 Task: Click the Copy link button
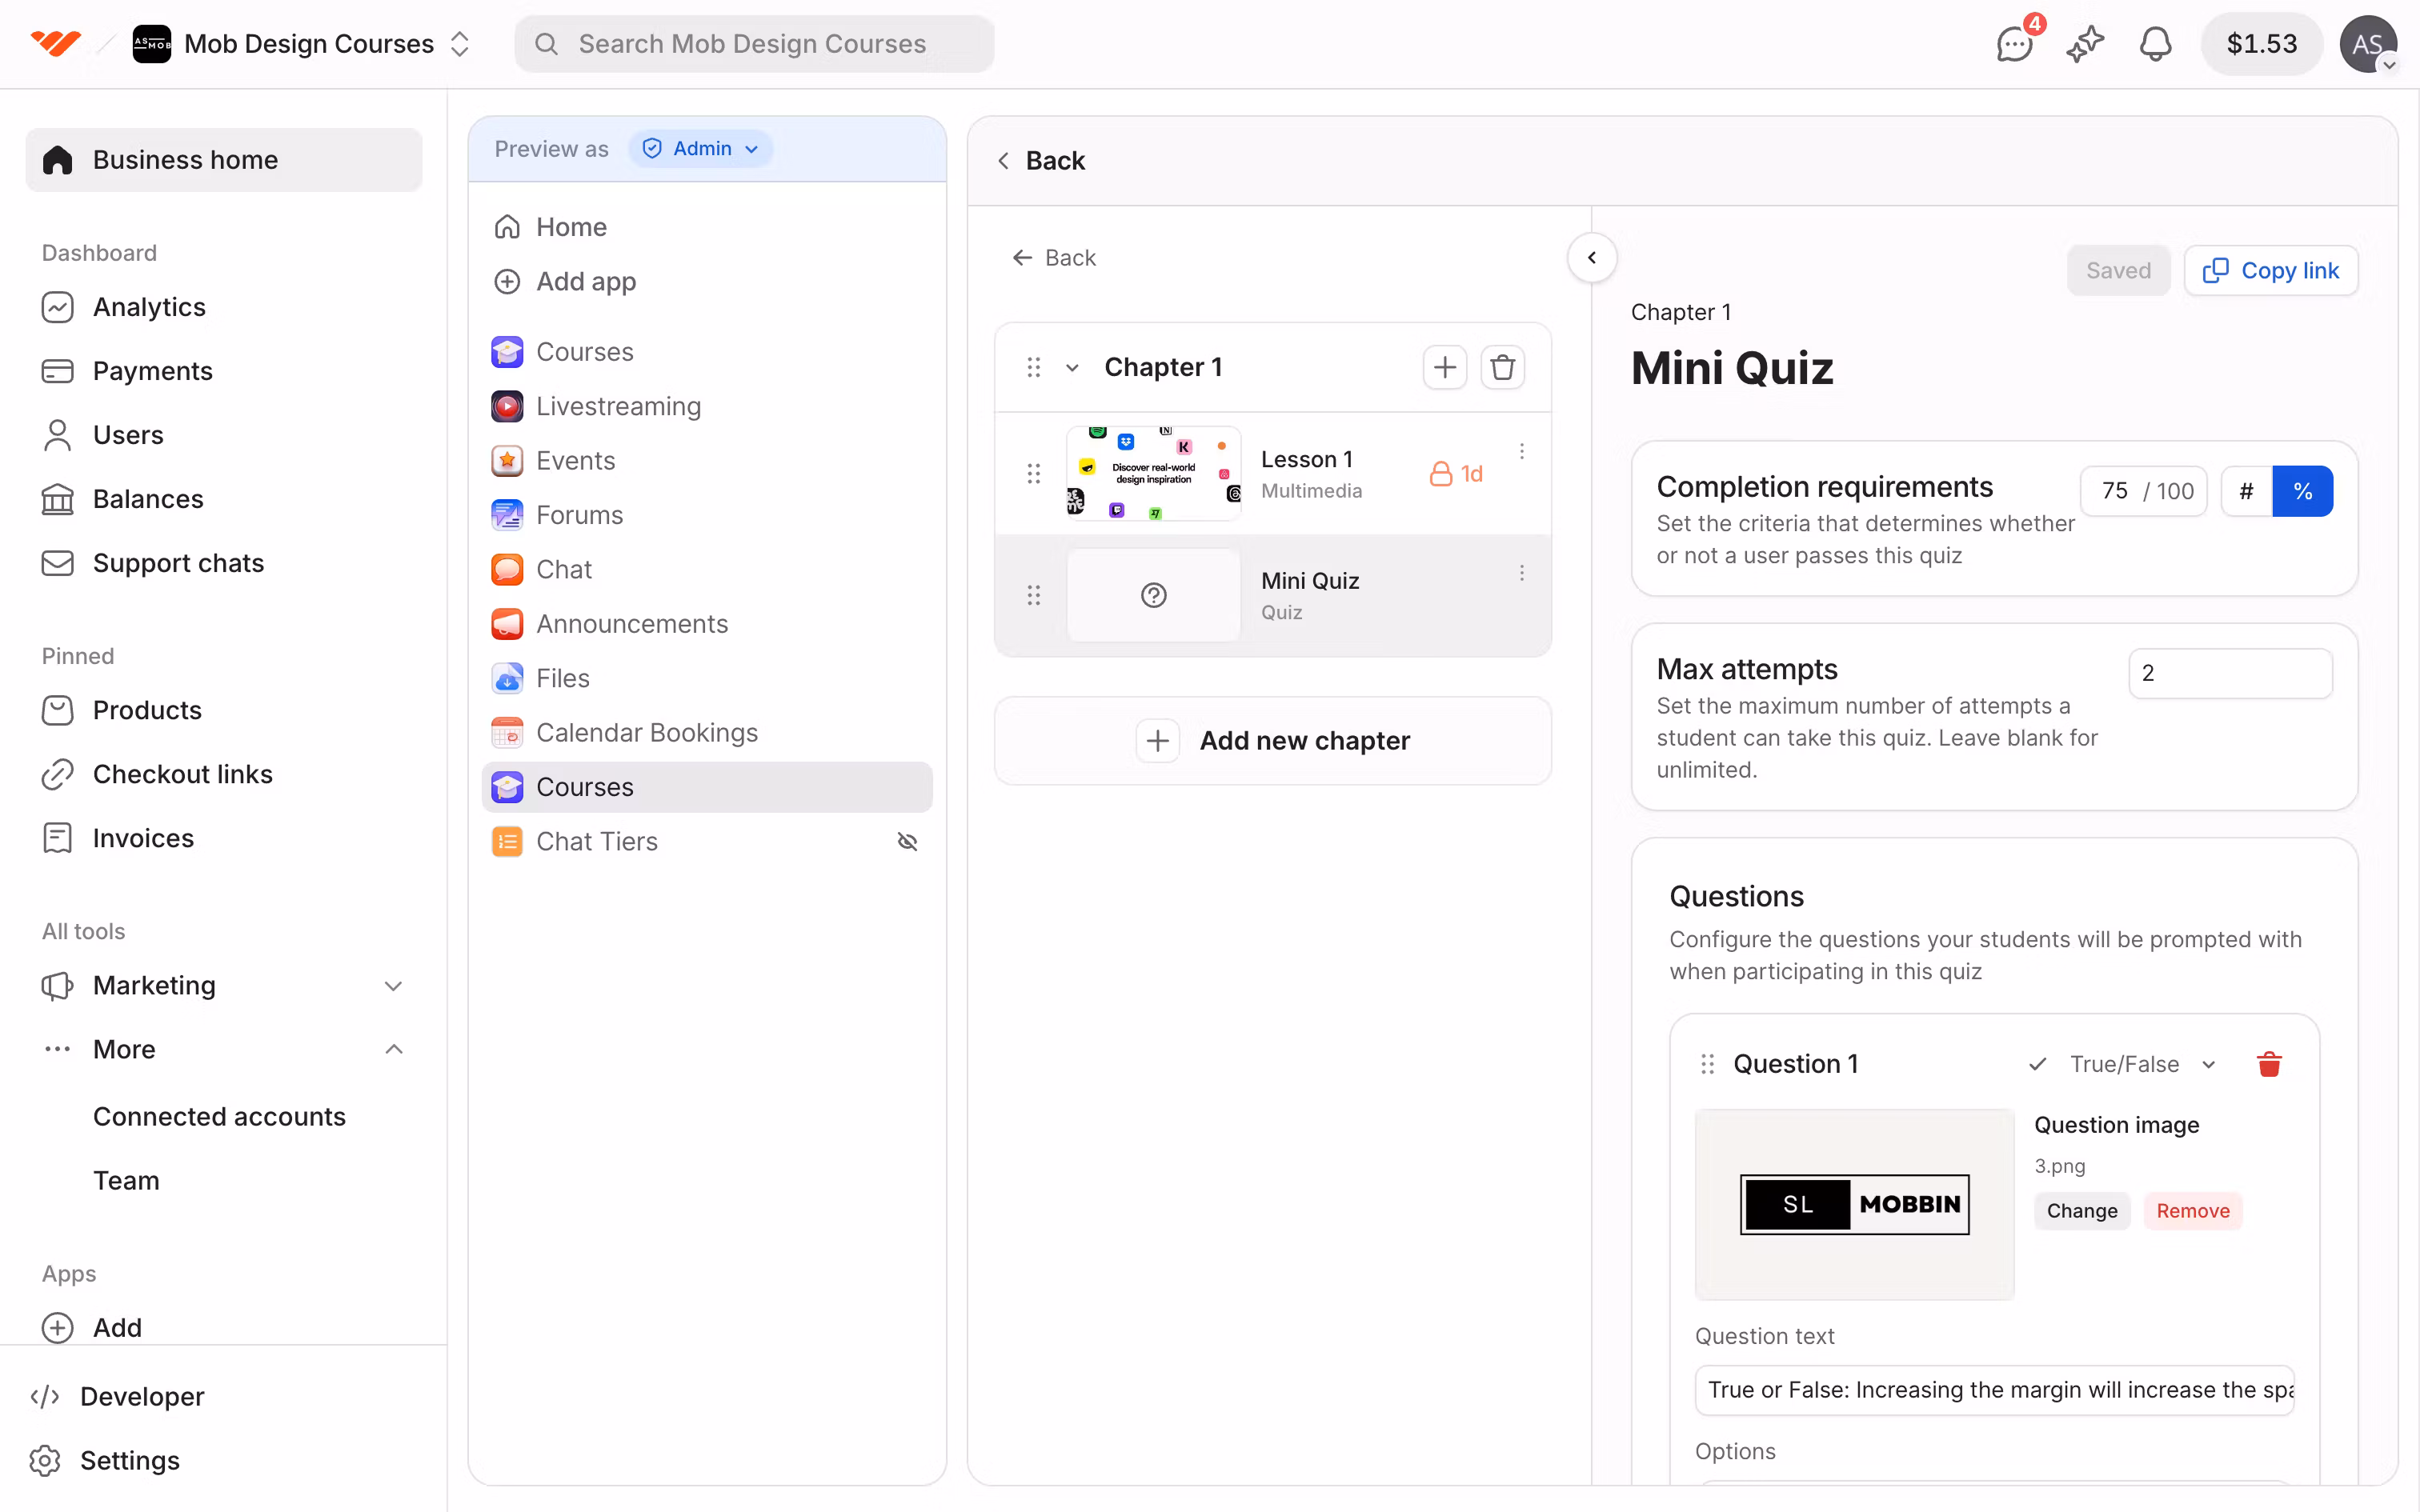2271,271
